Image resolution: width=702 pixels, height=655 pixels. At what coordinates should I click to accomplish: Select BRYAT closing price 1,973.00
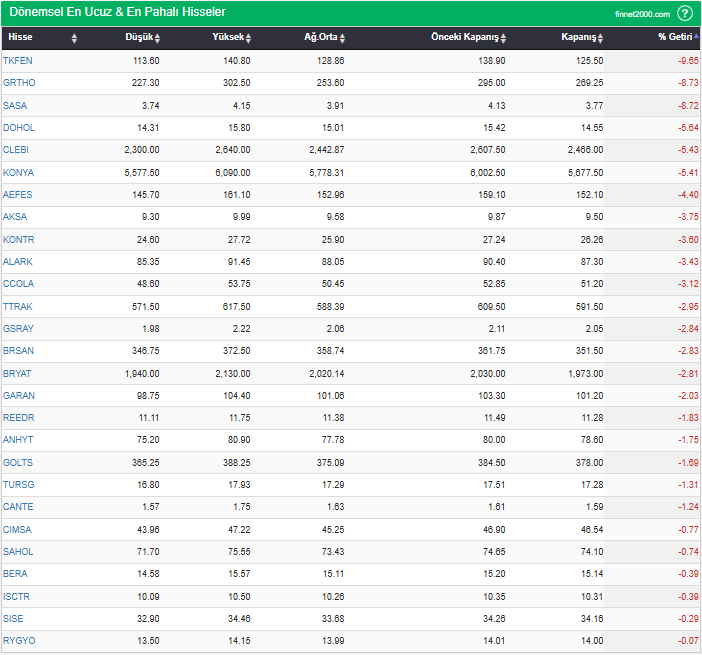pyautogui.click(x=586, y=373)
